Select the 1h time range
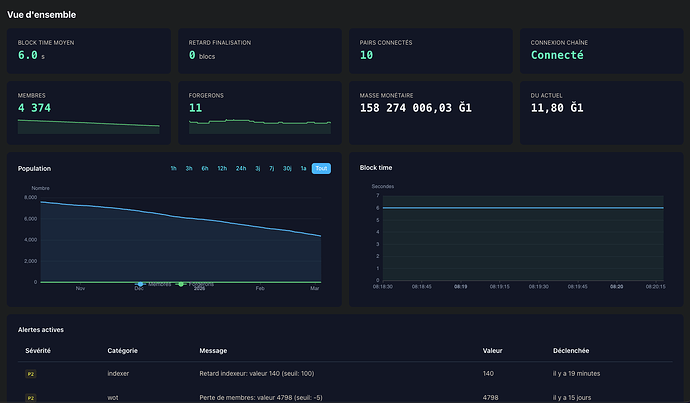Image resolution: width=690 pixels, height=403 pixels. 174,168
